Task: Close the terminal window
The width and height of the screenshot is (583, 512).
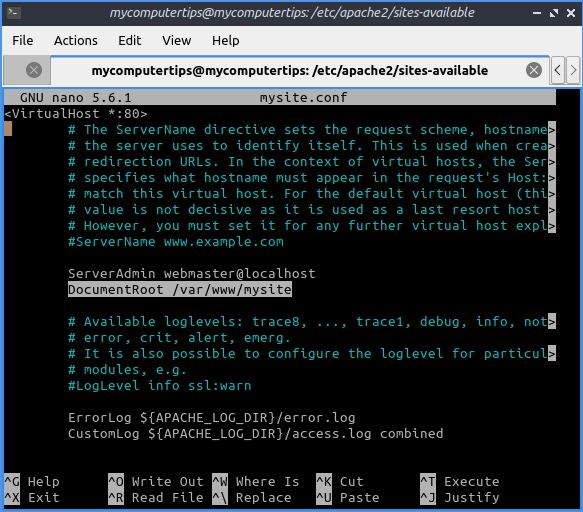Action: click(571, 13)
